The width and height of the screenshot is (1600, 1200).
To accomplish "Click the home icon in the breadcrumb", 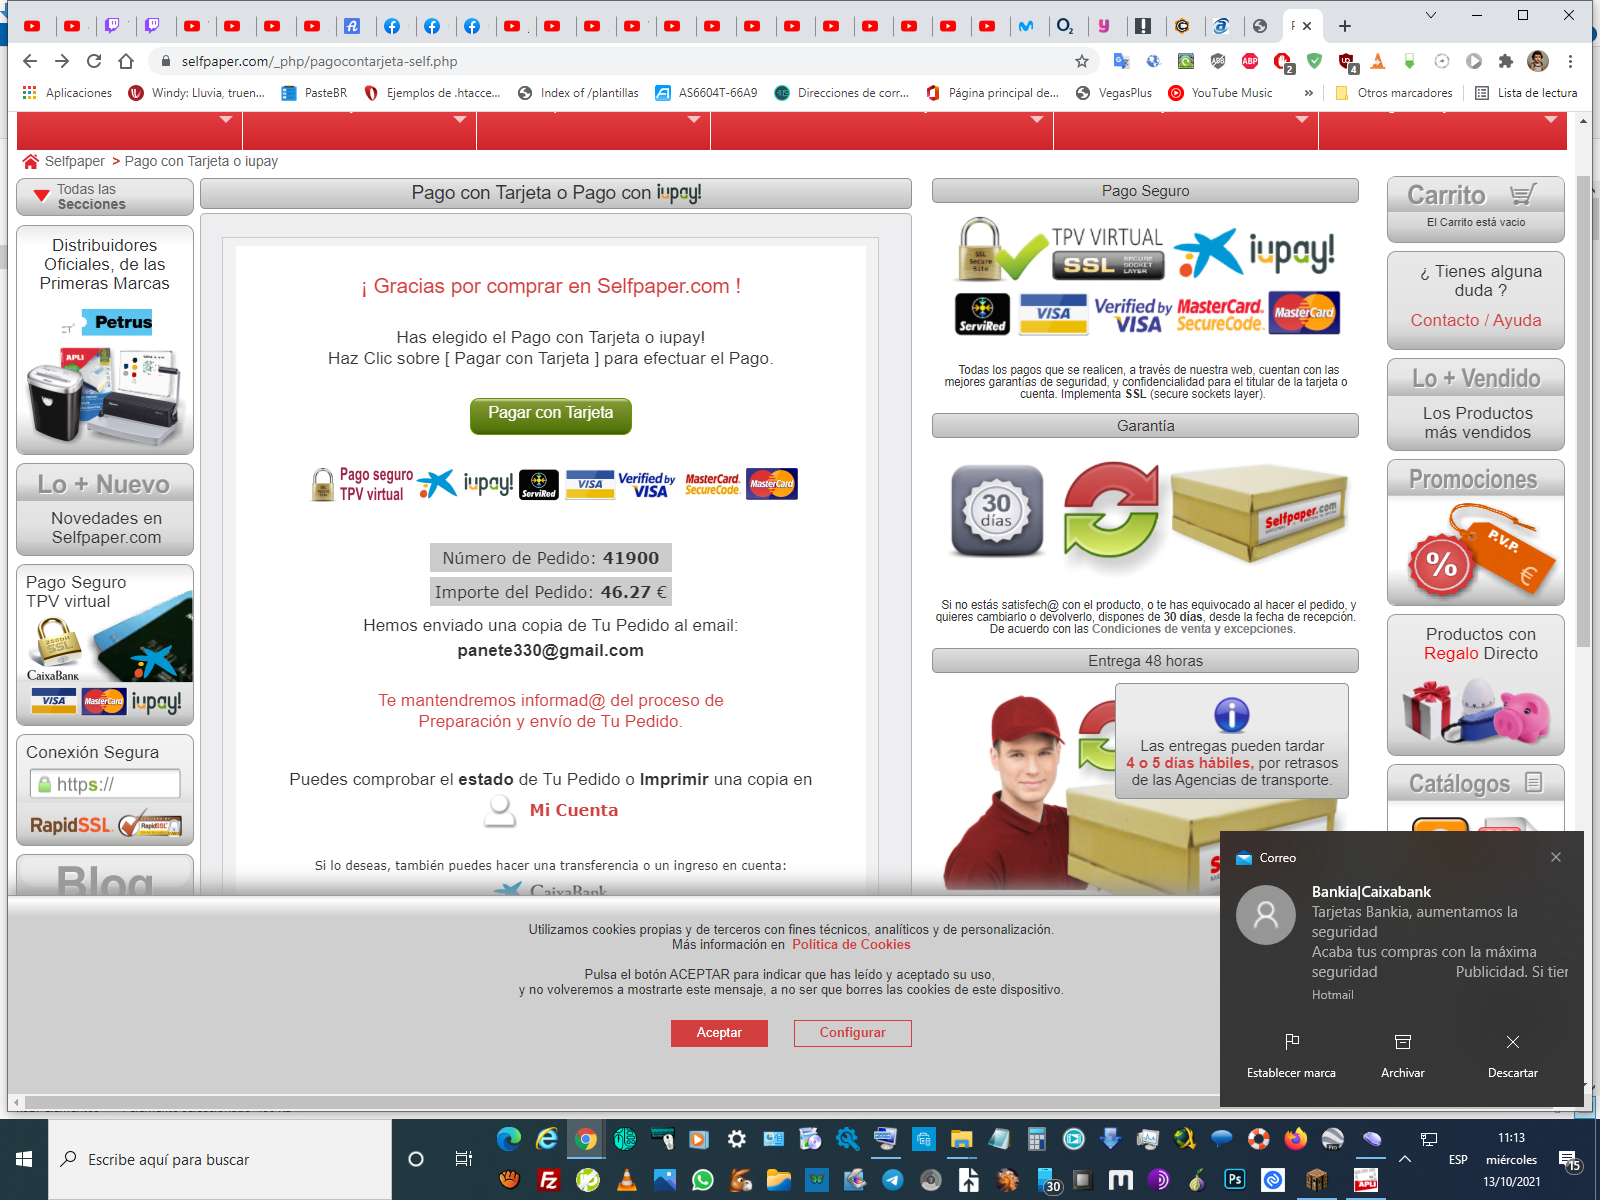I will [31, 161].
